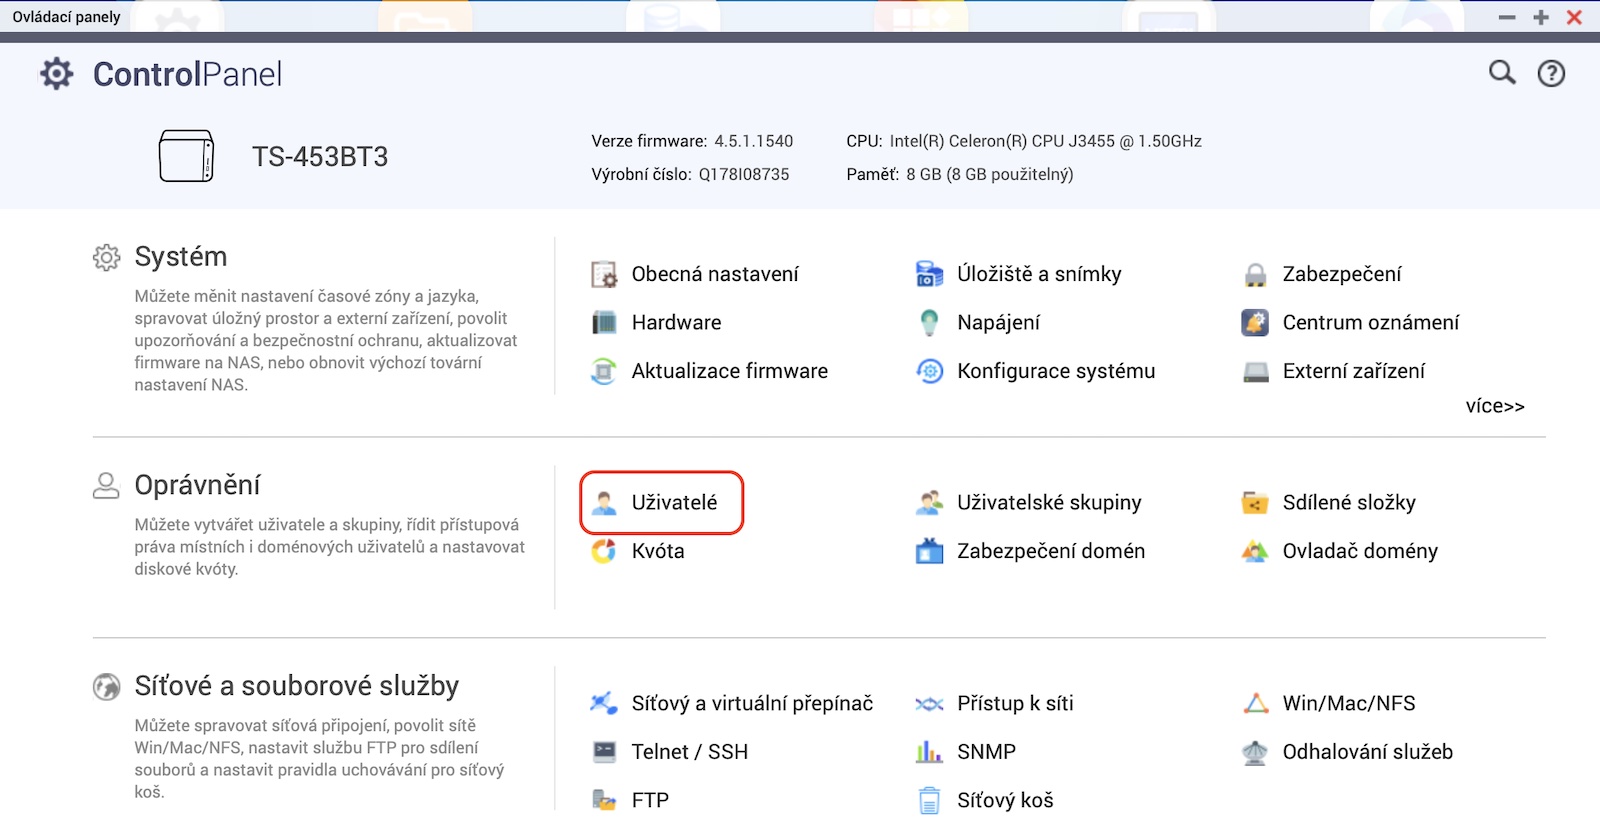Go to Win/Mac/NFS settings
The image size is (1600, 831).
point(1348,704)
